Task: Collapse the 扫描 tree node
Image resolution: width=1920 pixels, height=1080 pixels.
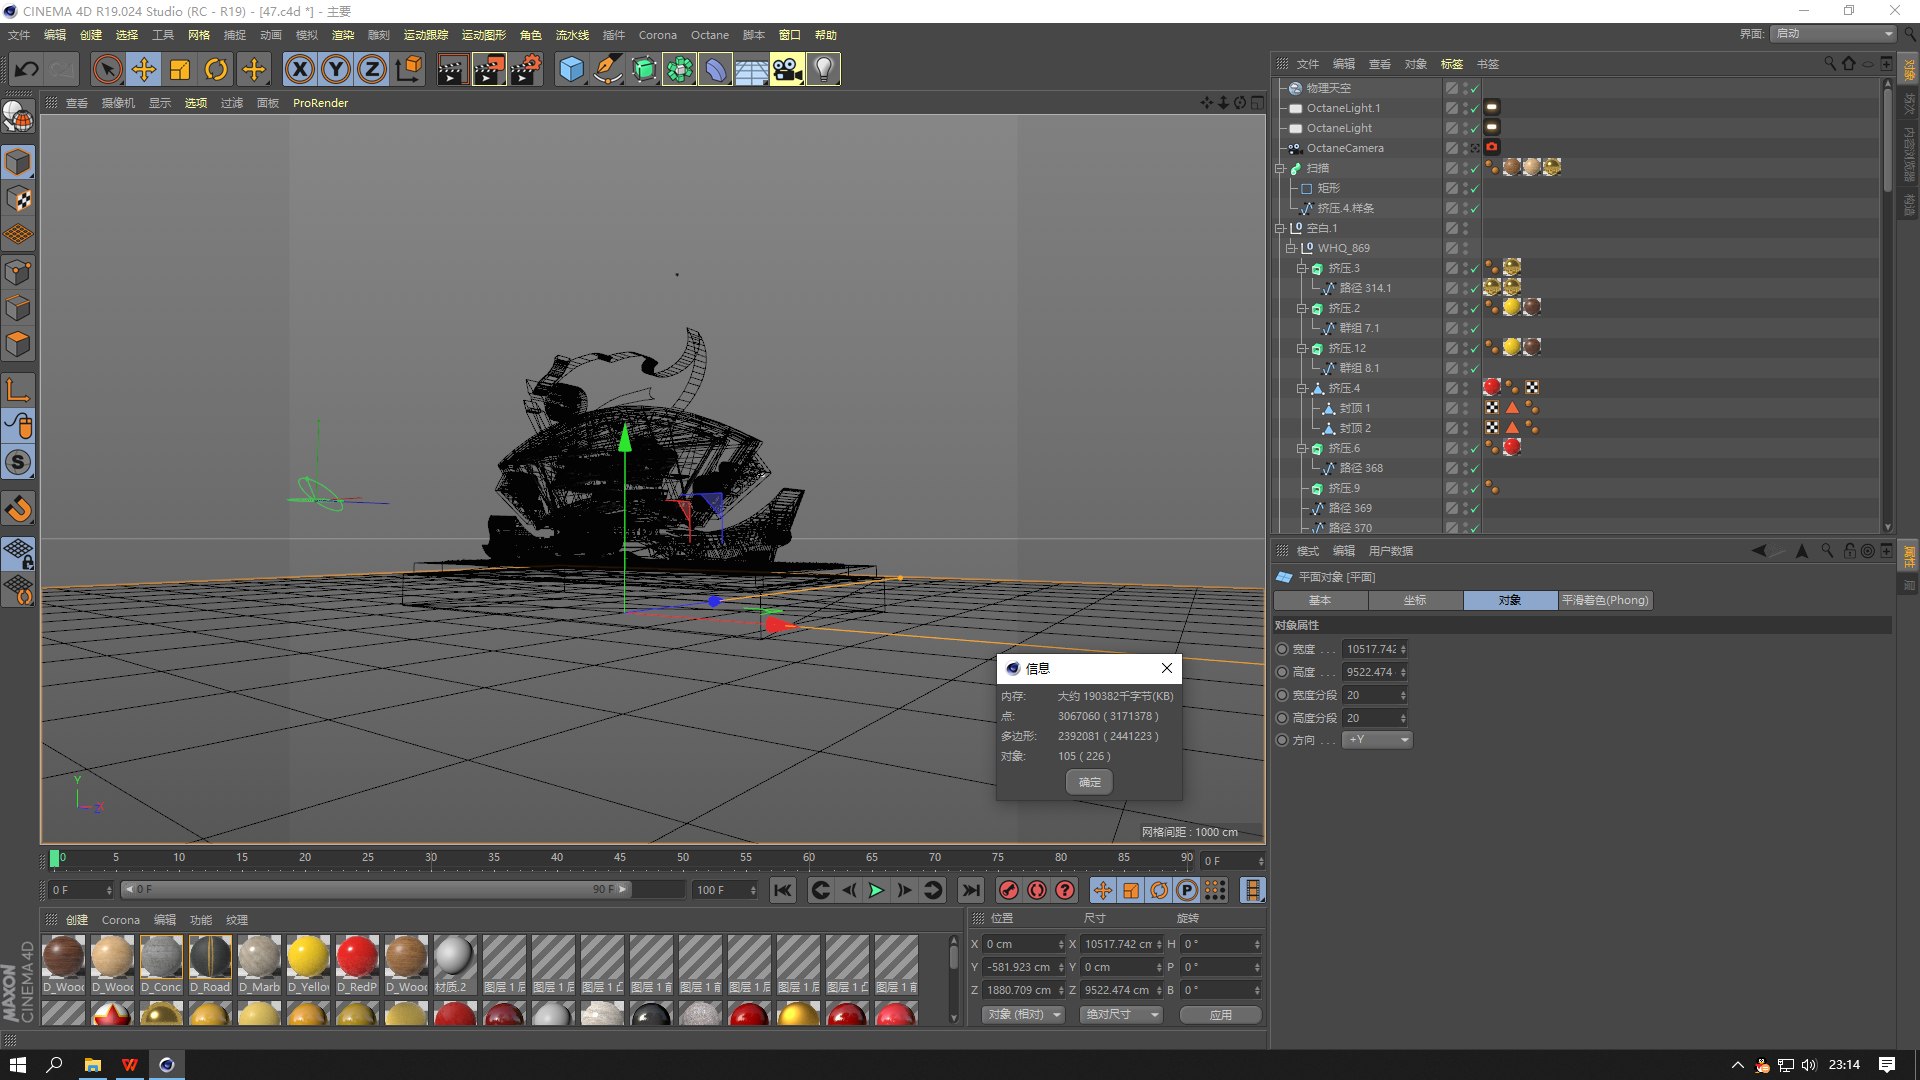Action: point(1279,168)
